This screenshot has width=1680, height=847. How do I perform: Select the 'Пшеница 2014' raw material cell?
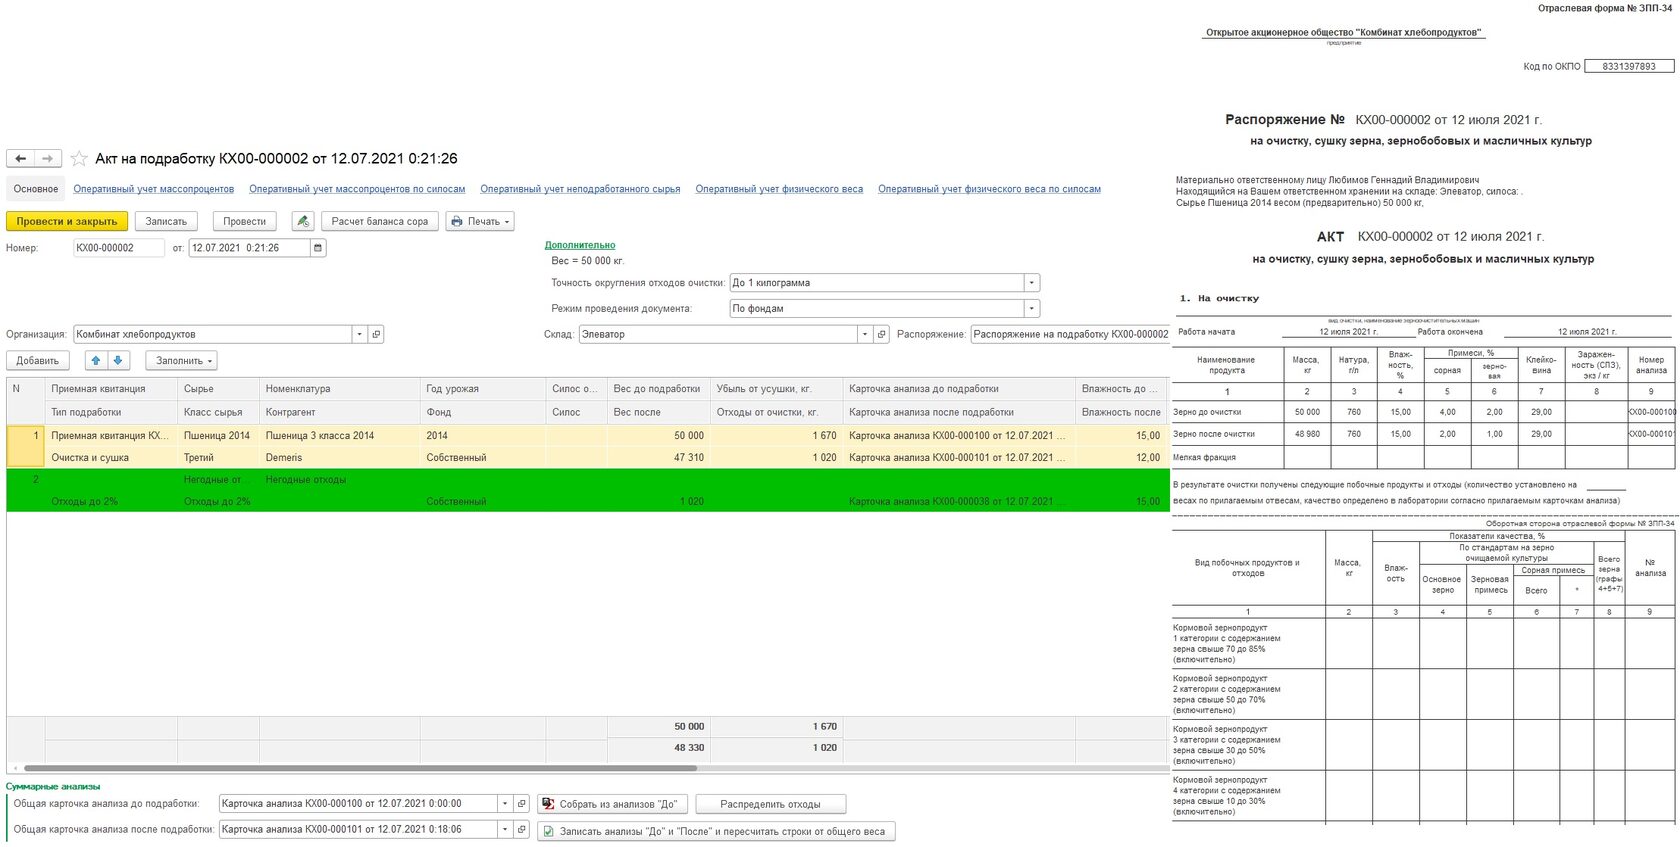[218, 436]
